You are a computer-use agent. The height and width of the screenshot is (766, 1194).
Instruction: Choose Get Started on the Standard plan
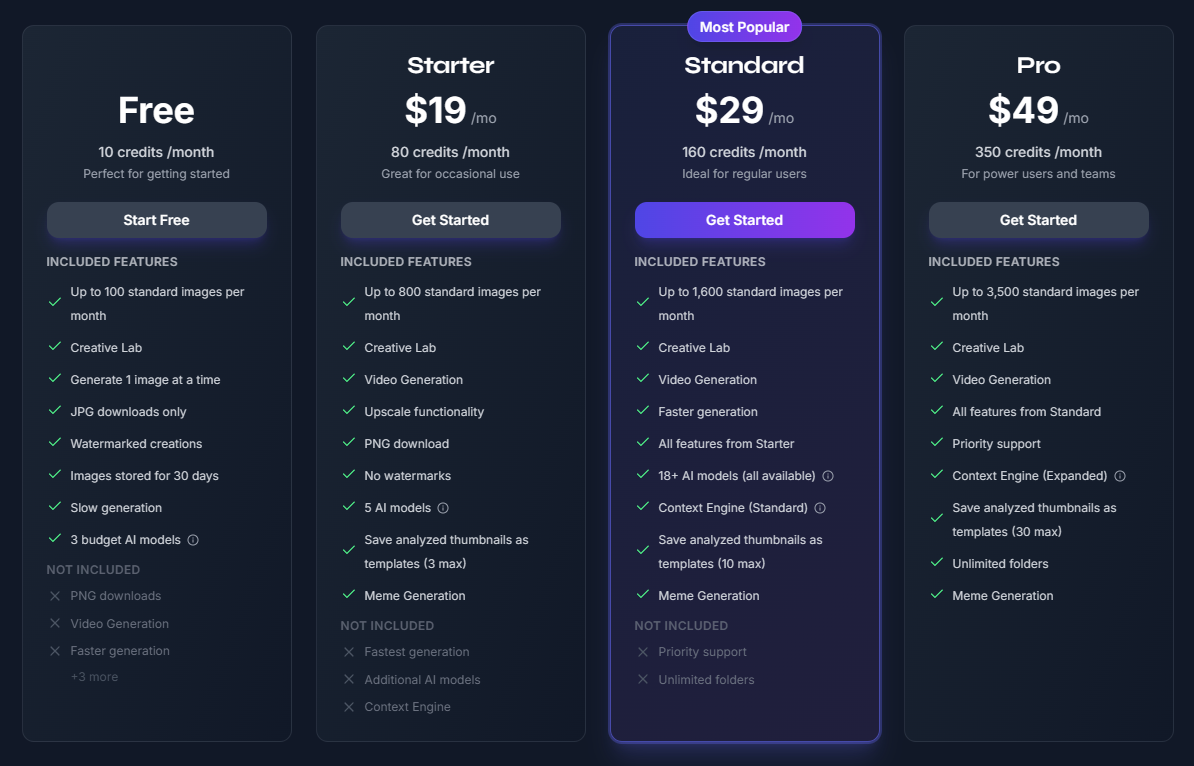tap(745, 220)
